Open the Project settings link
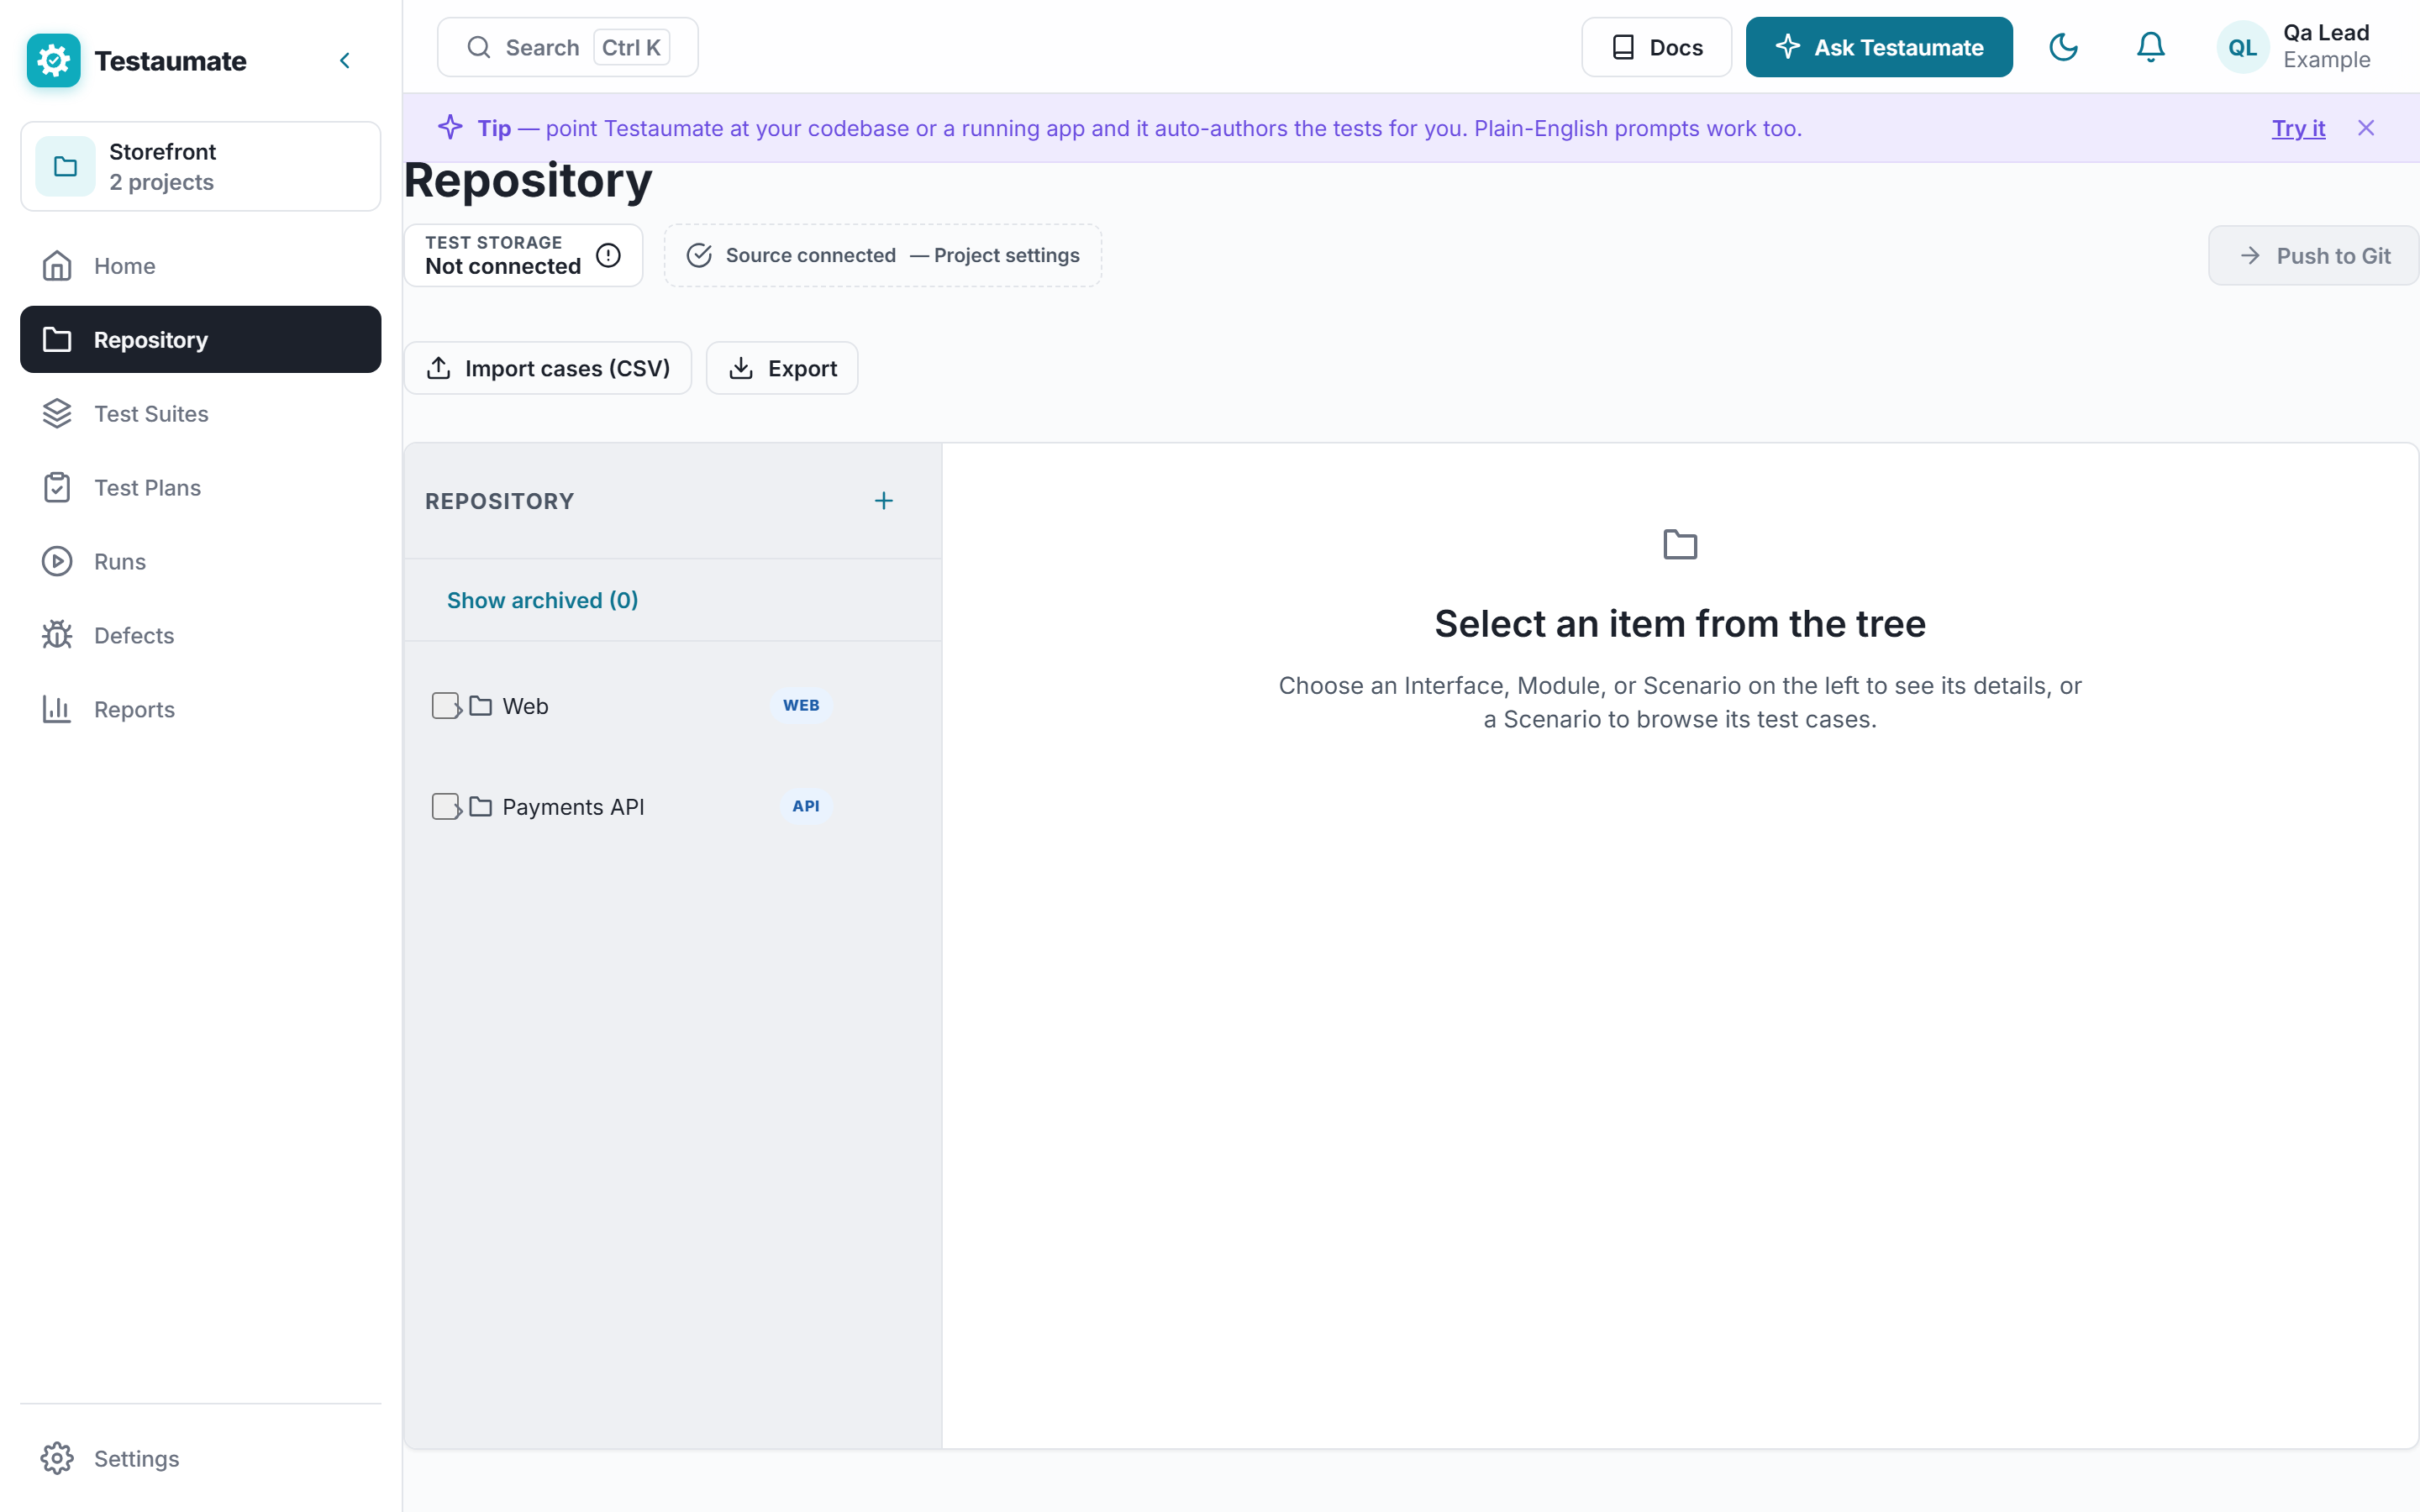This screenshot has height=1512, width=2420. [x=1006, y=255]
